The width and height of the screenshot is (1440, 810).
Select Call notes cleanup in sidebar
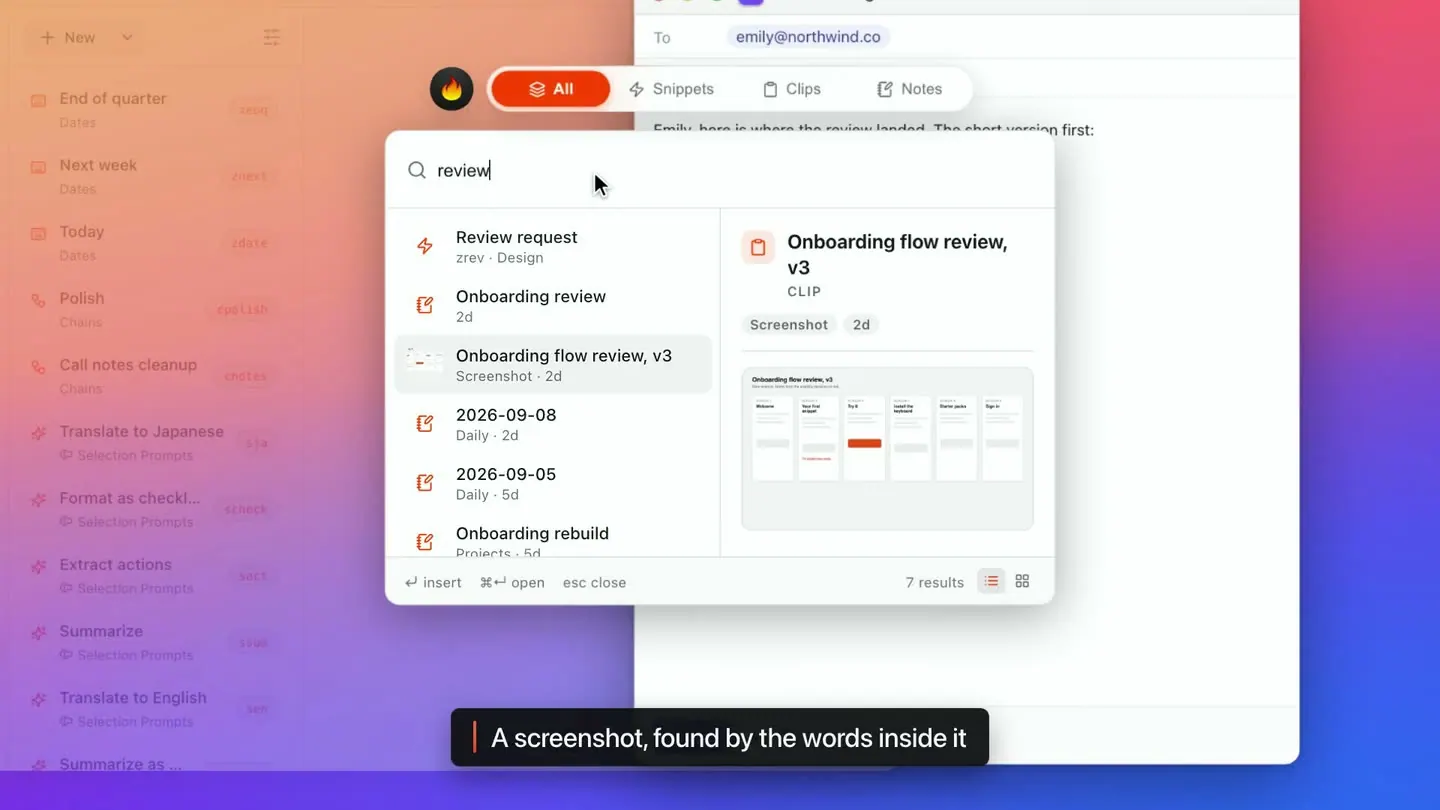tap(152, 375)
